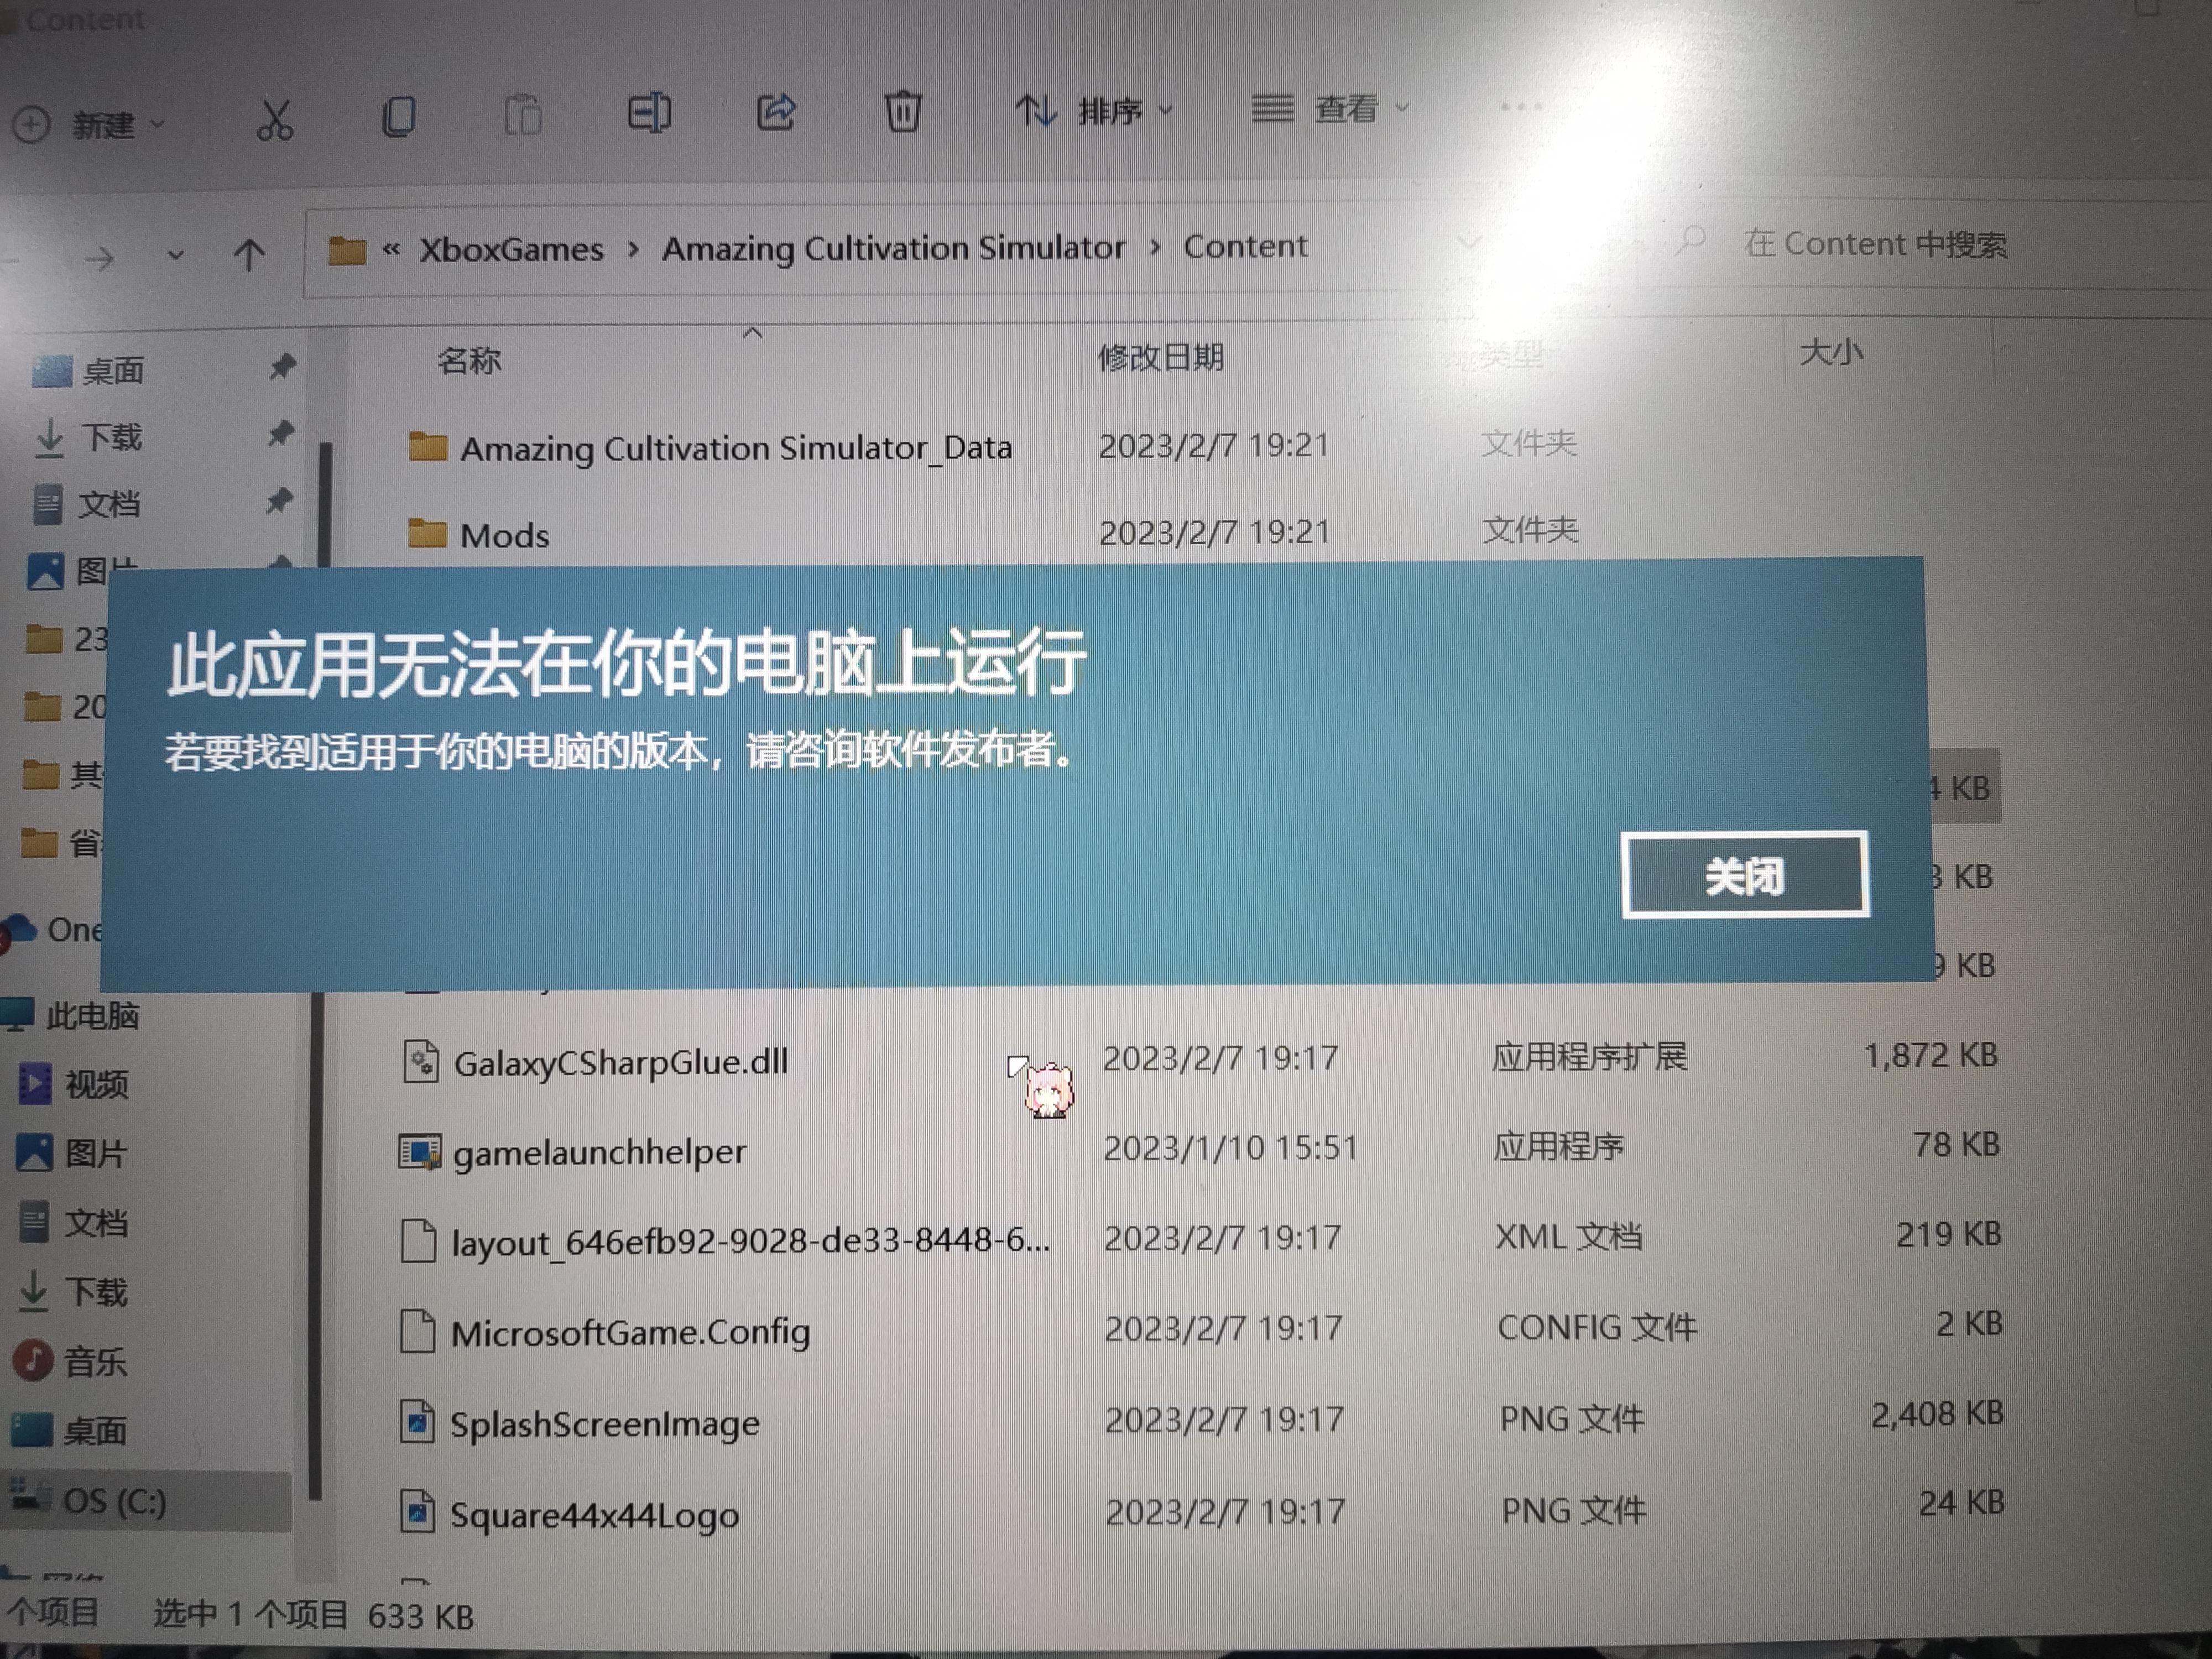Open the 新建 new item dropdown

(88, 125)
